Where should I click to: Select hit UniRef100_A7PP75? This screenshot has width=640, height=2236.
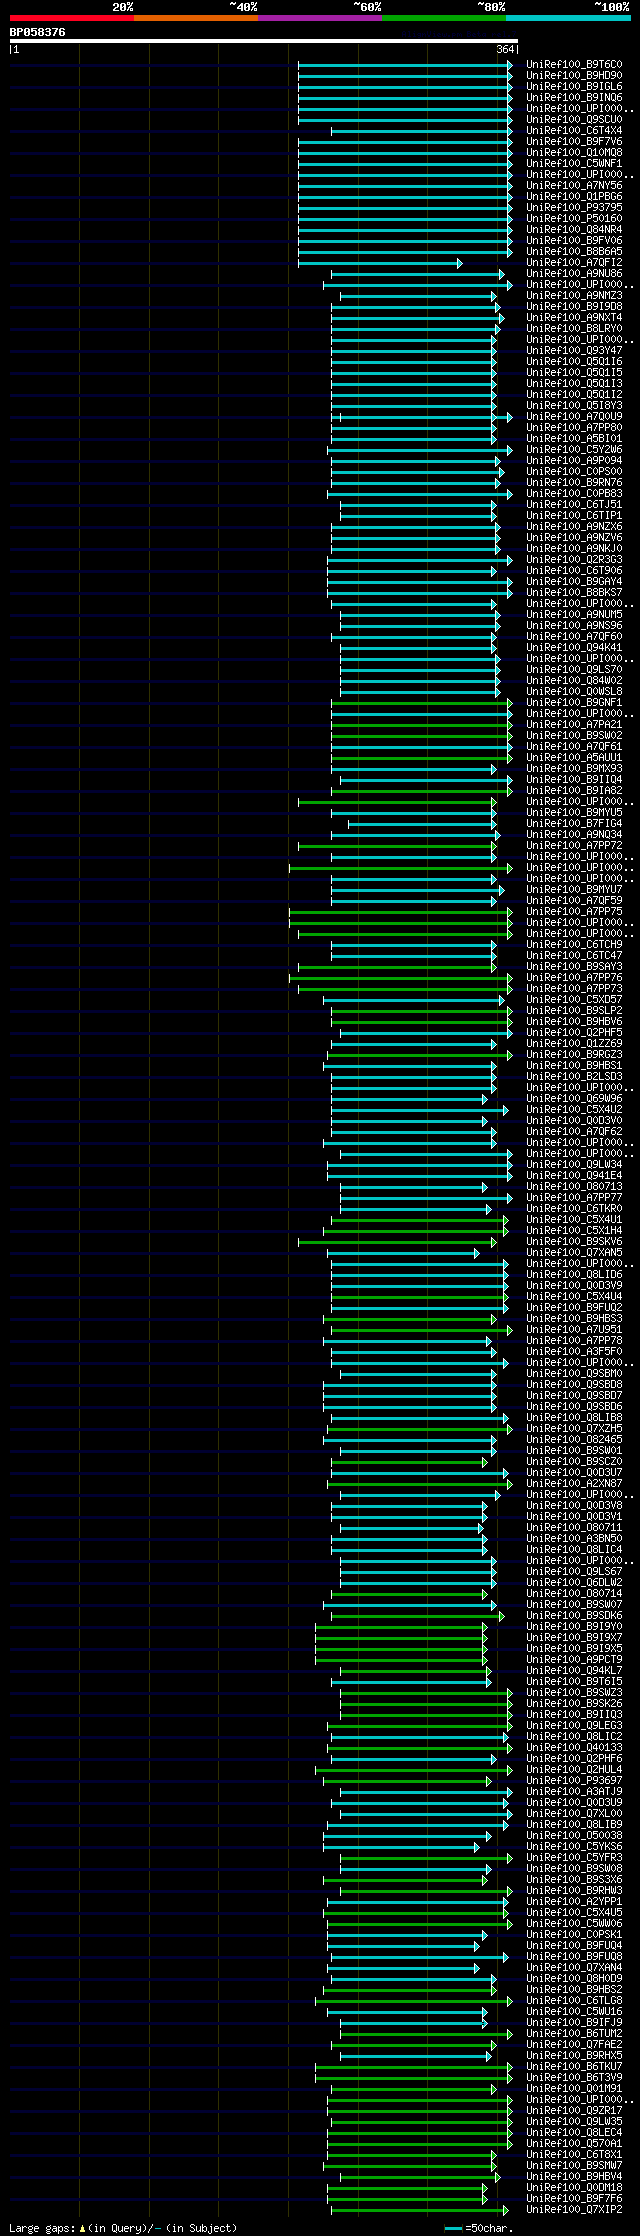(574, 912)
